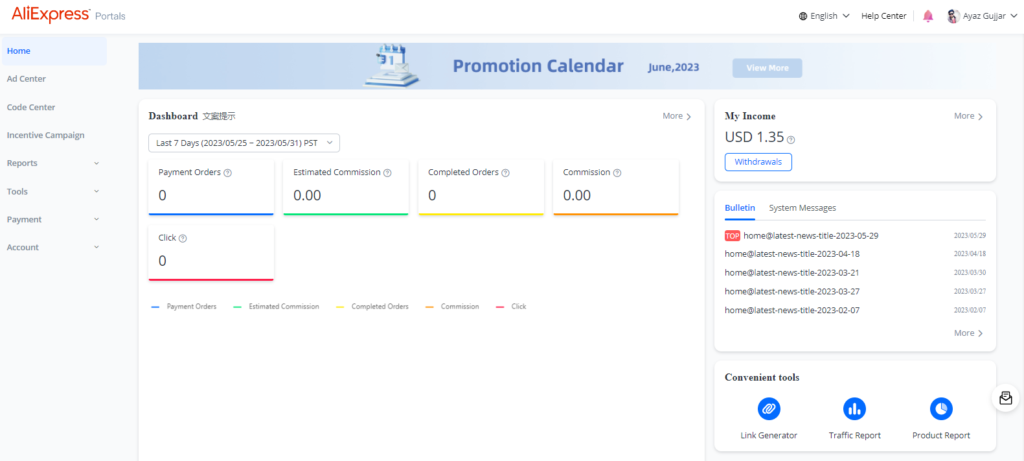Open bulletin home@latest-news-title-2023-05-29

coord(810,236)
